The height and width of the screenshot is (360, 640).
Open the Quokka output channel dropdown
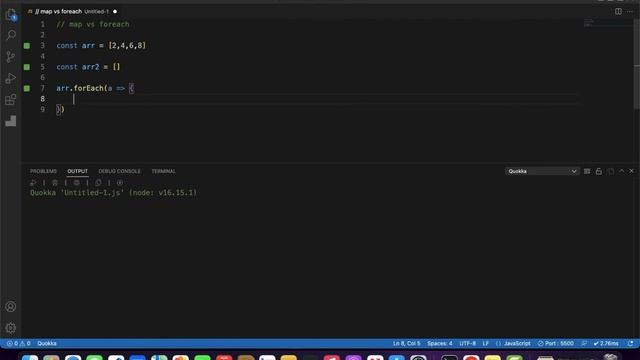point(542,171)
